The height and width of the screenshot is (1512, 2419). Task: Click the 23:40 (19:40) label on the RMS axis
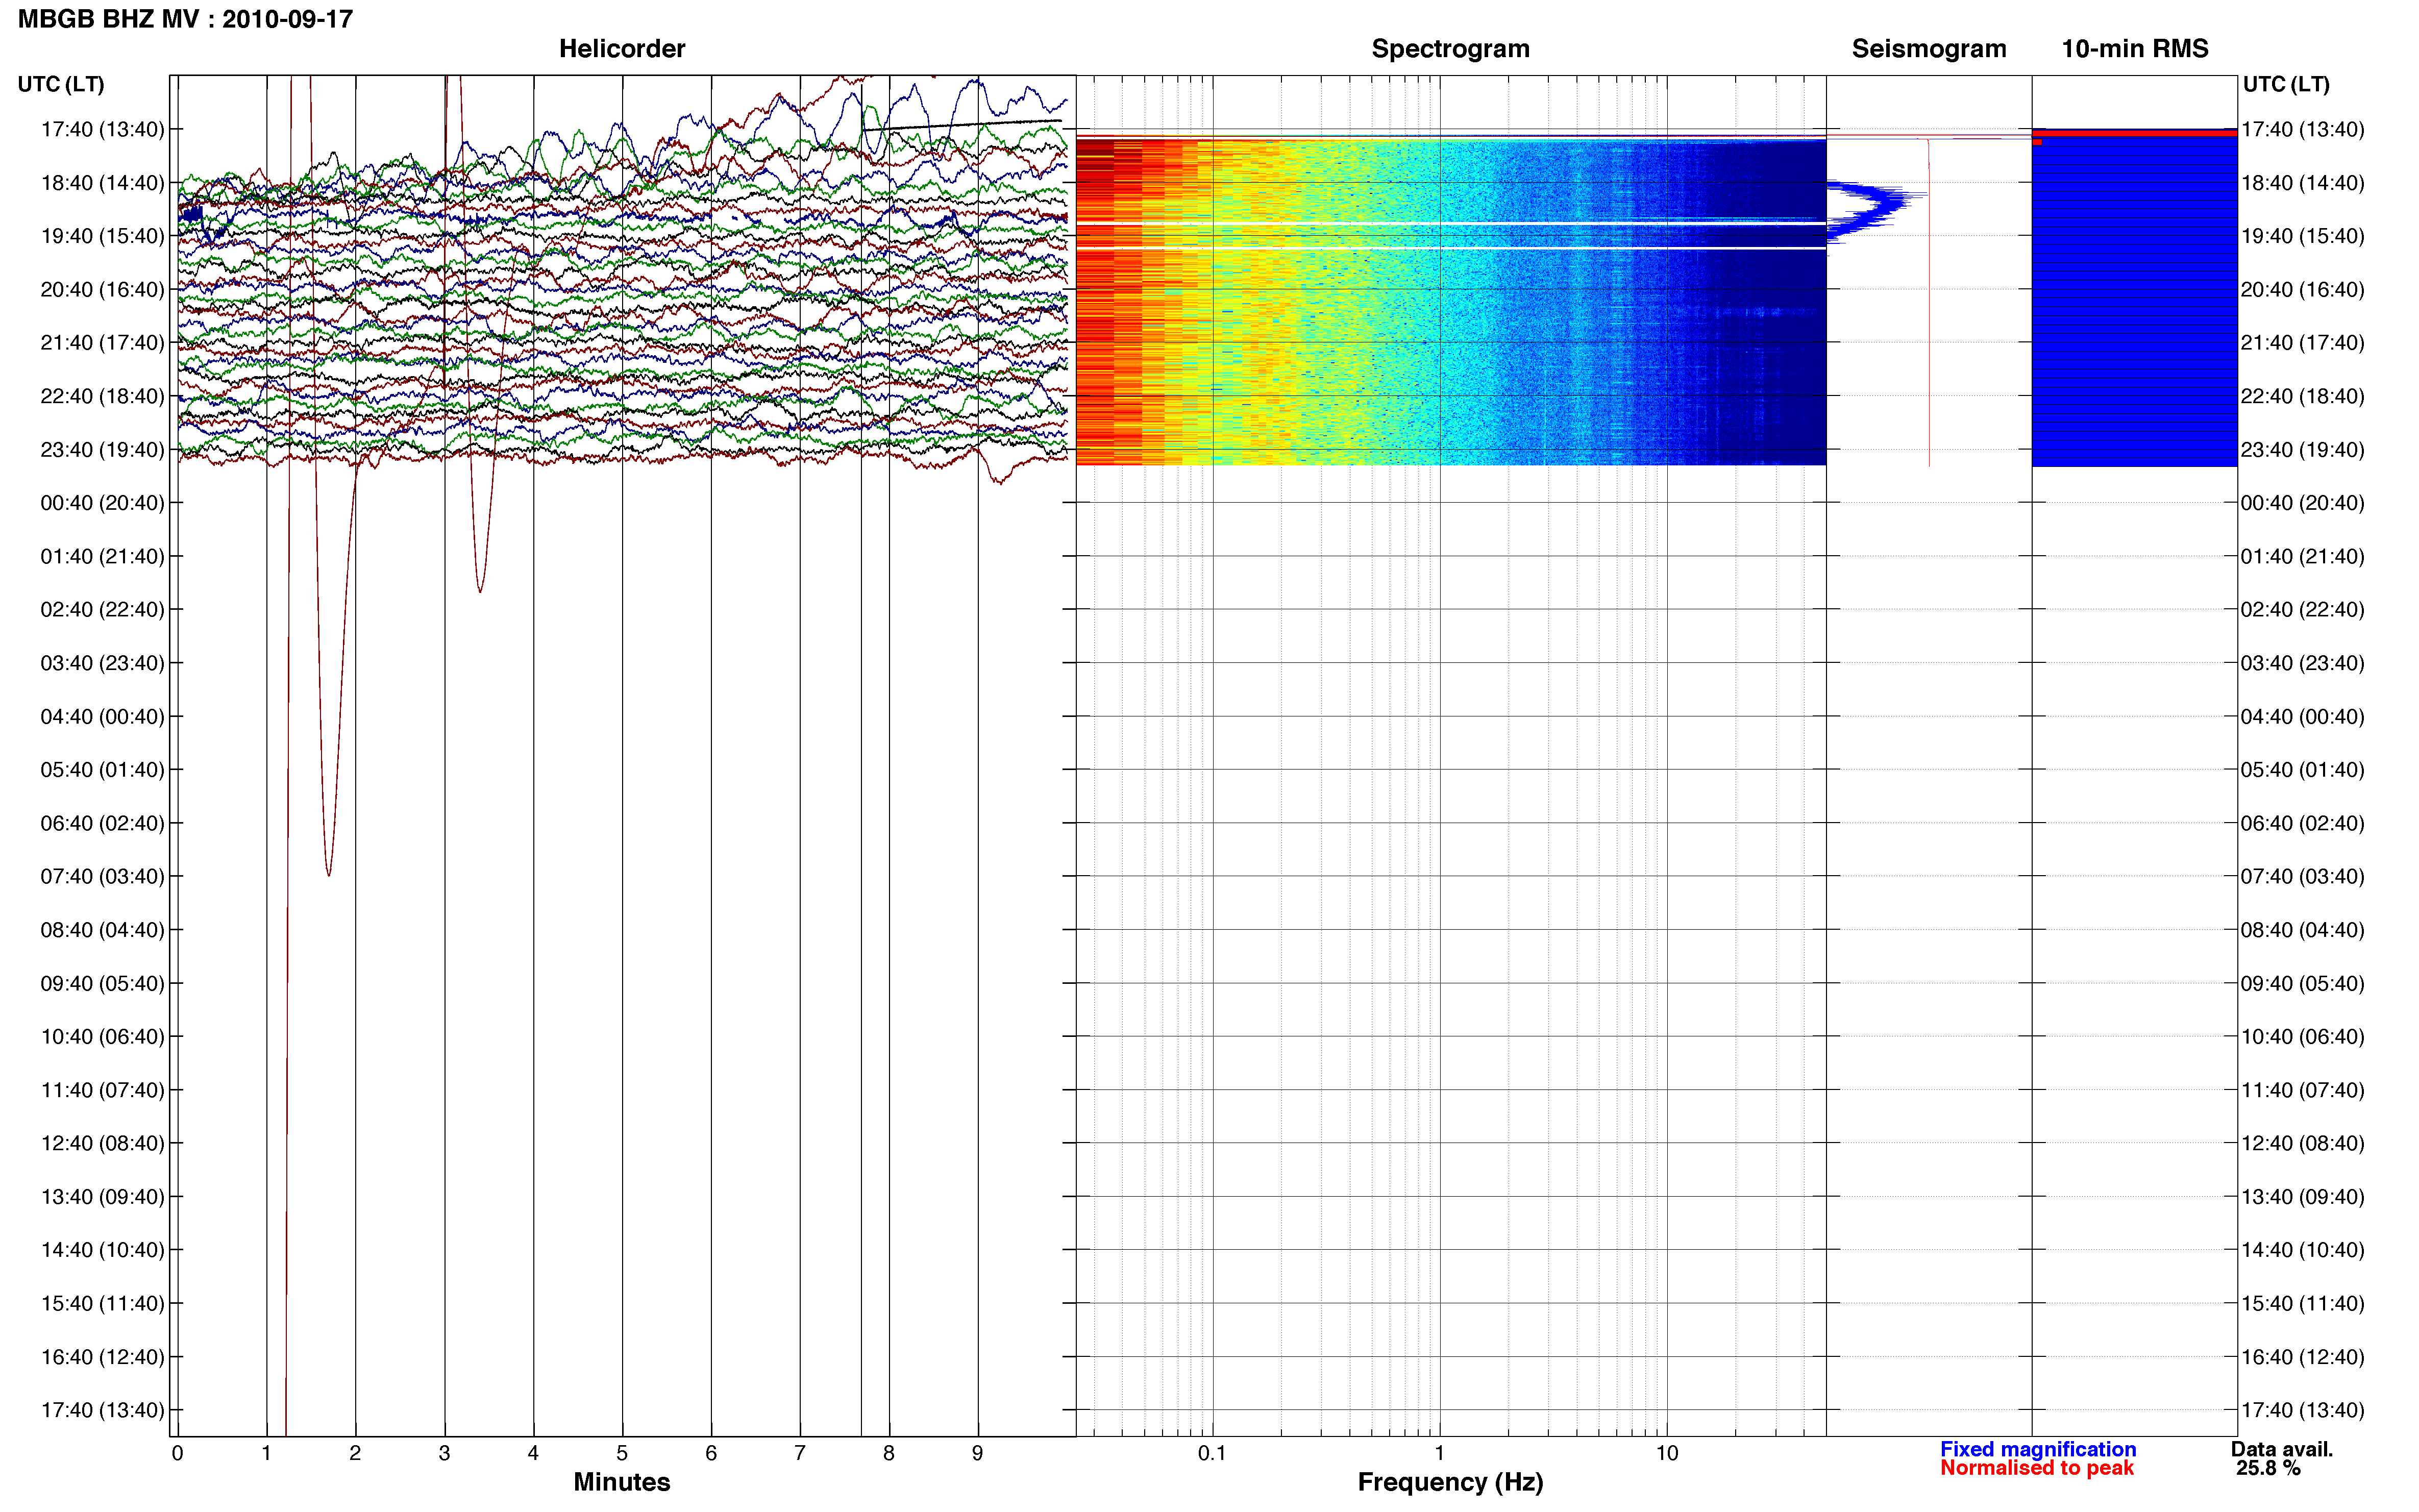[x=2302, y=449]
